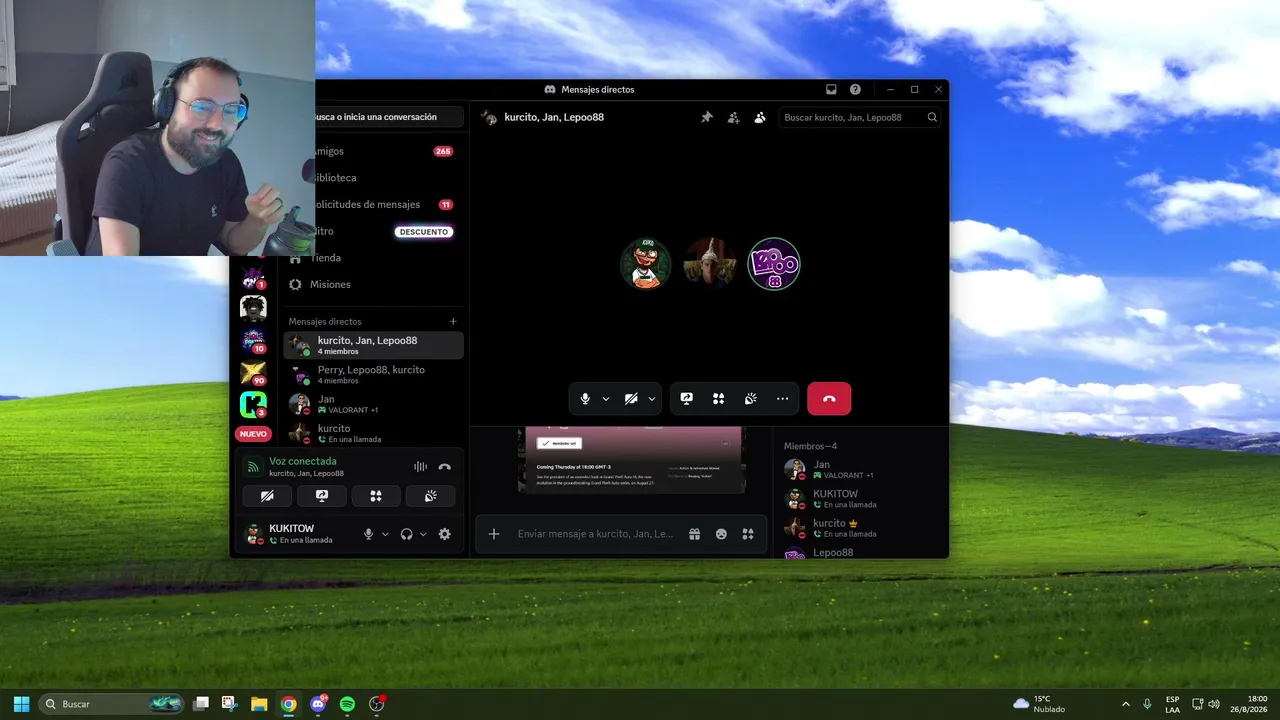Search in kurcito, Jan, Lepoo88 chat

(x=859, y=117)
